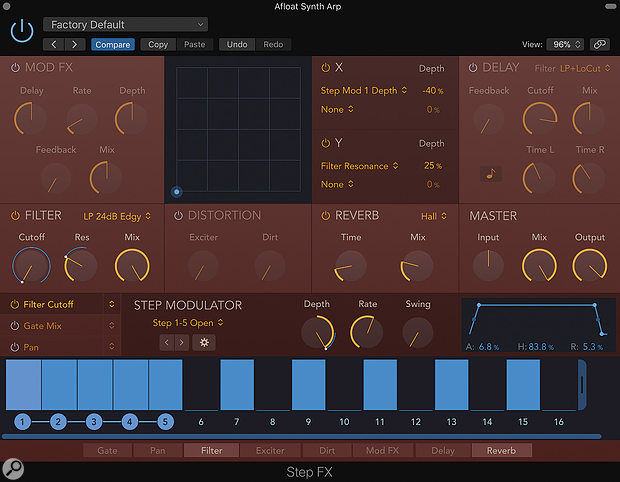Viewport: 620px width, 482px height.
Task: Select the Mod FX tab
Action: pos(382,450)
